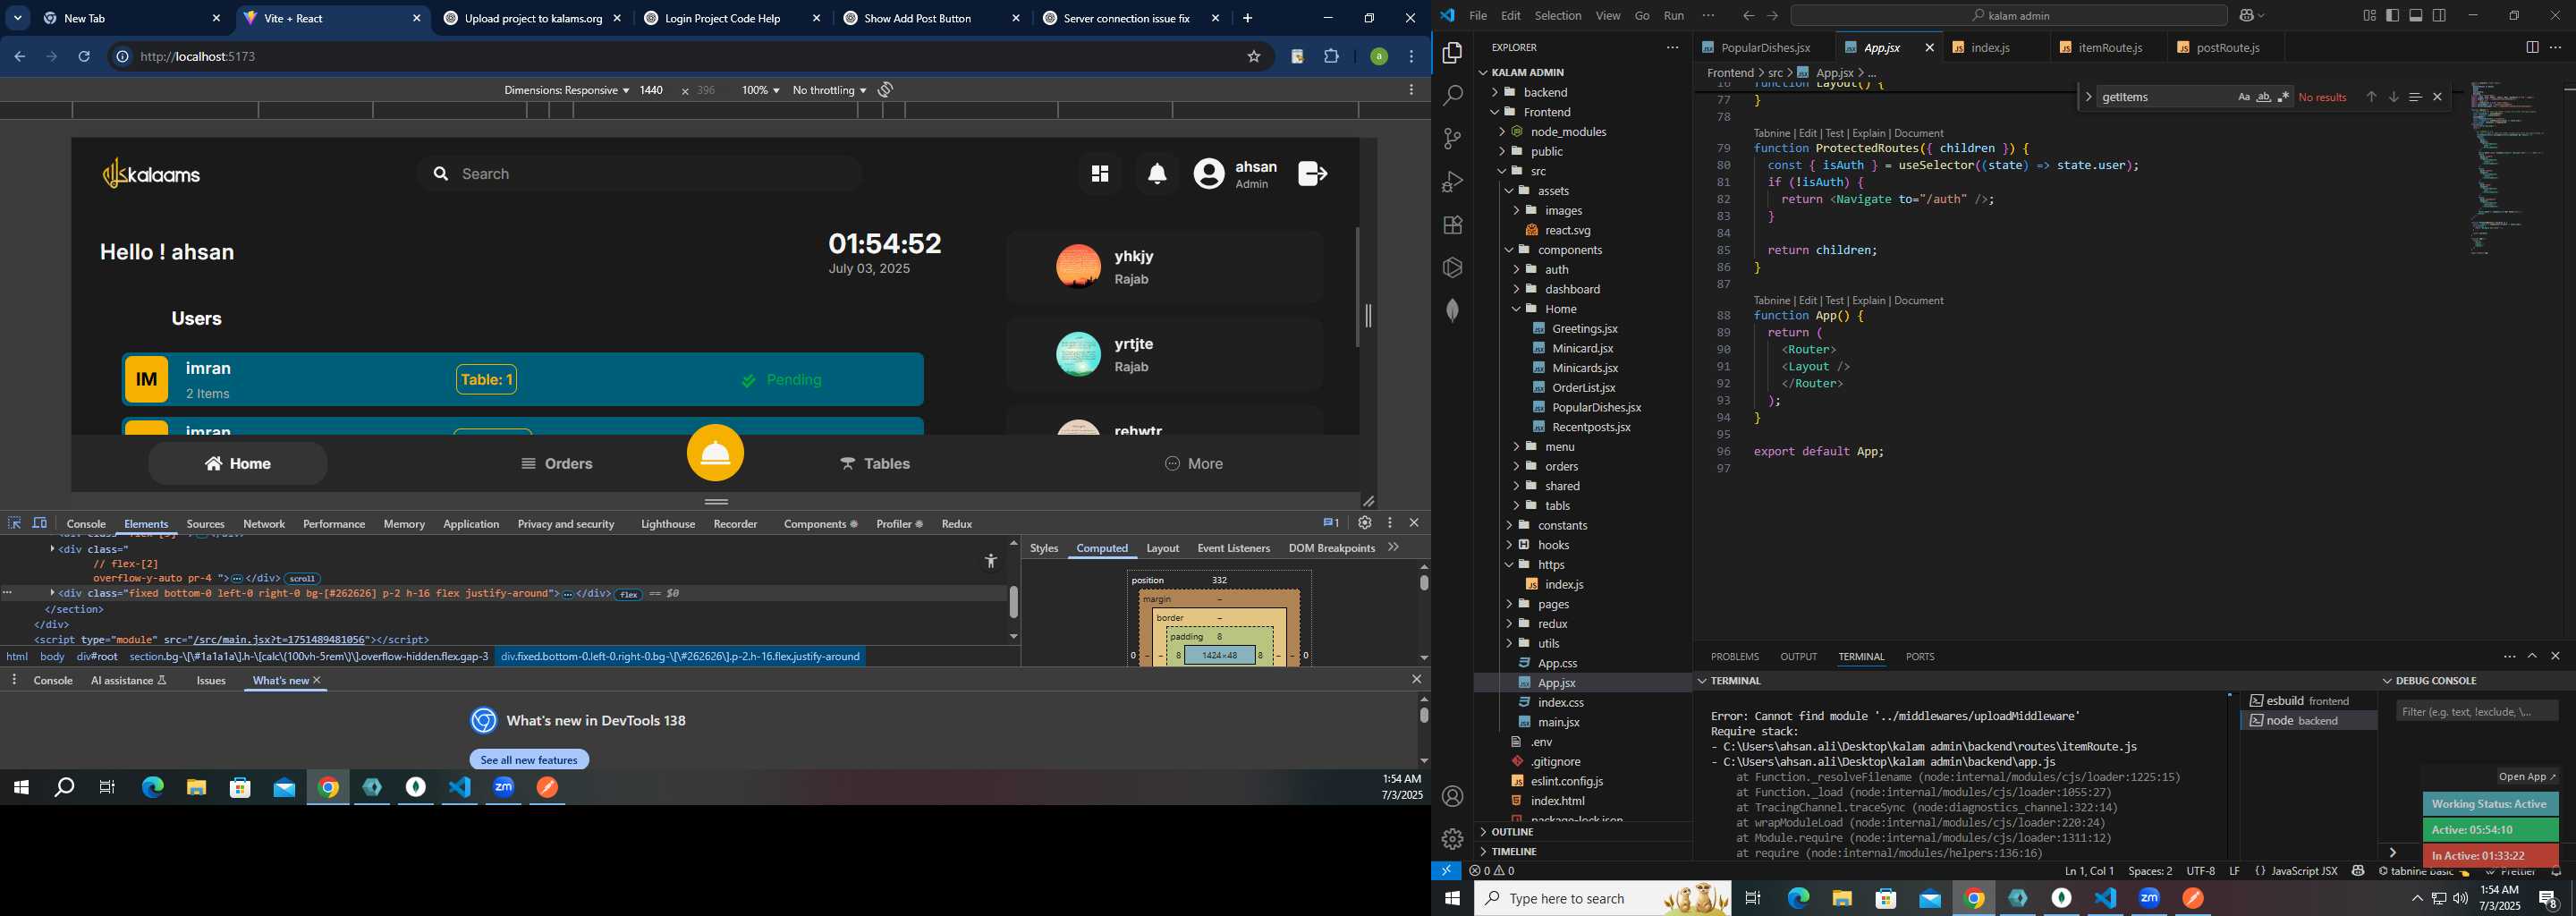
Task: Click the notification bell in Kalaams header
Action: coord(1157,174)
